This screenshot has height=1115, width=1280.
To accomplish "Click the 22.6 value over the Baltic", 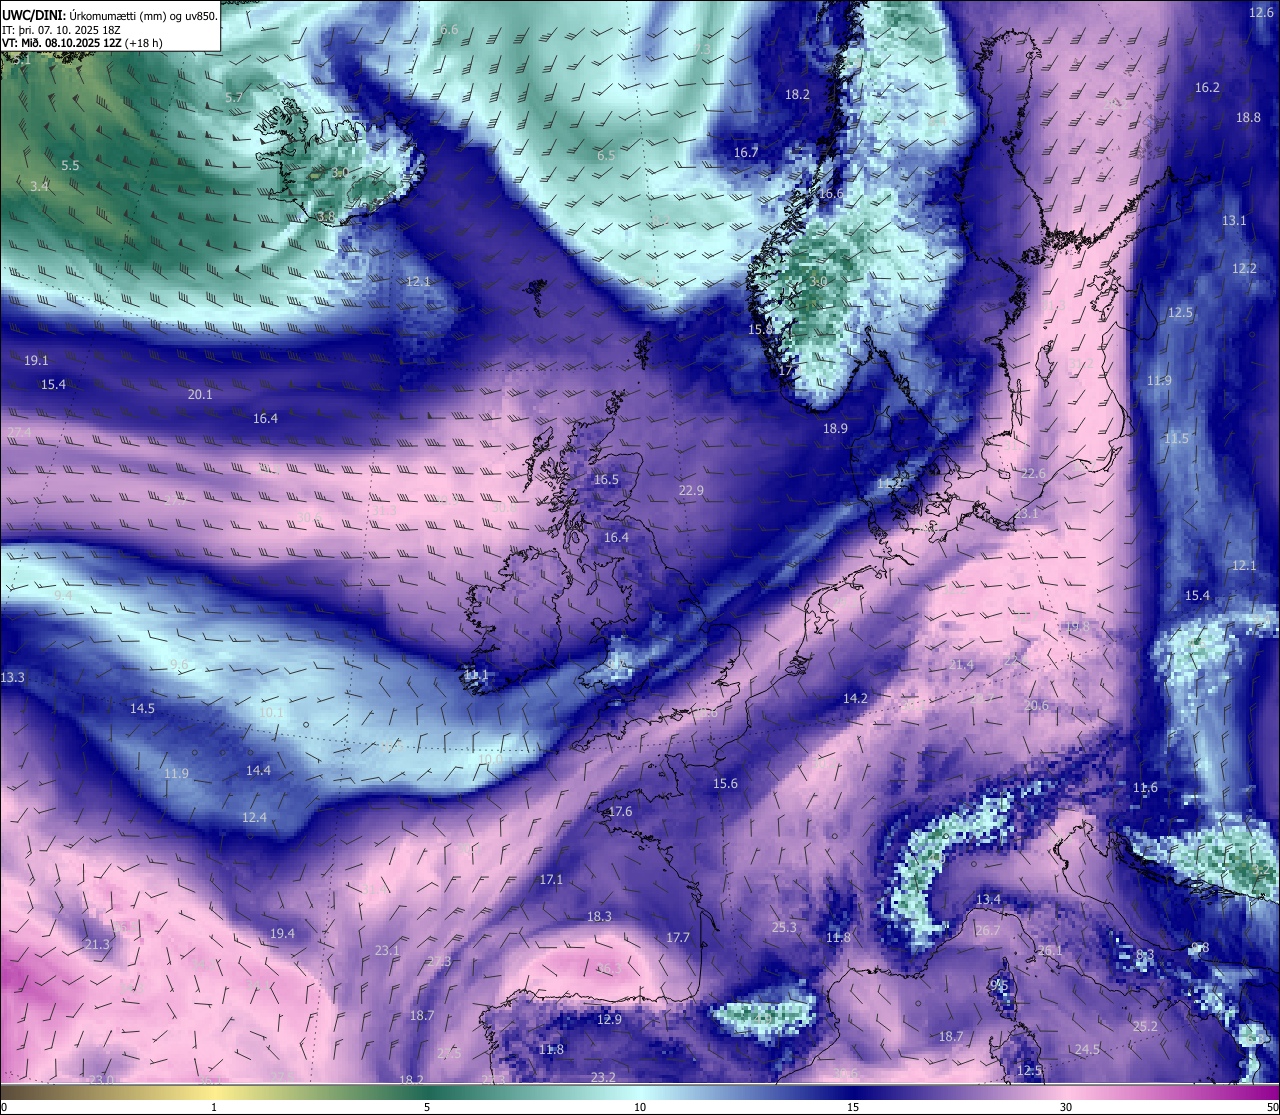I will point(1033,474).
